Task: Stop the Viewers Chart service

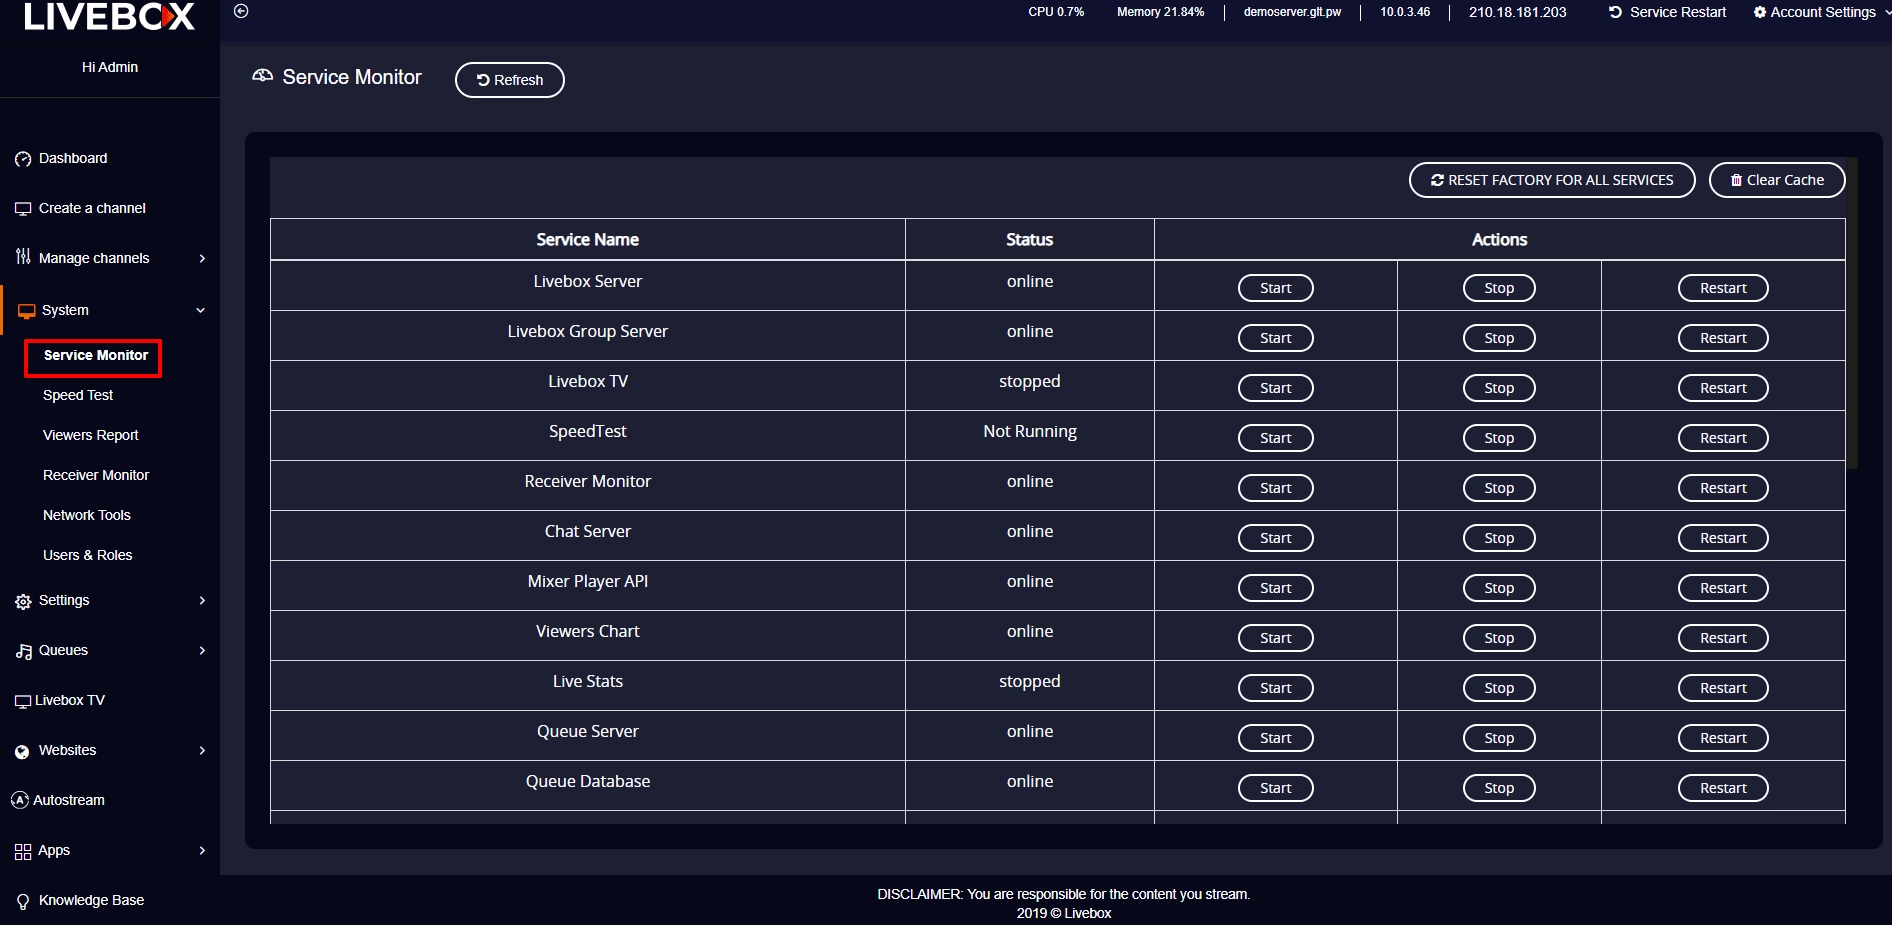Action: [x=1499, y=638]
